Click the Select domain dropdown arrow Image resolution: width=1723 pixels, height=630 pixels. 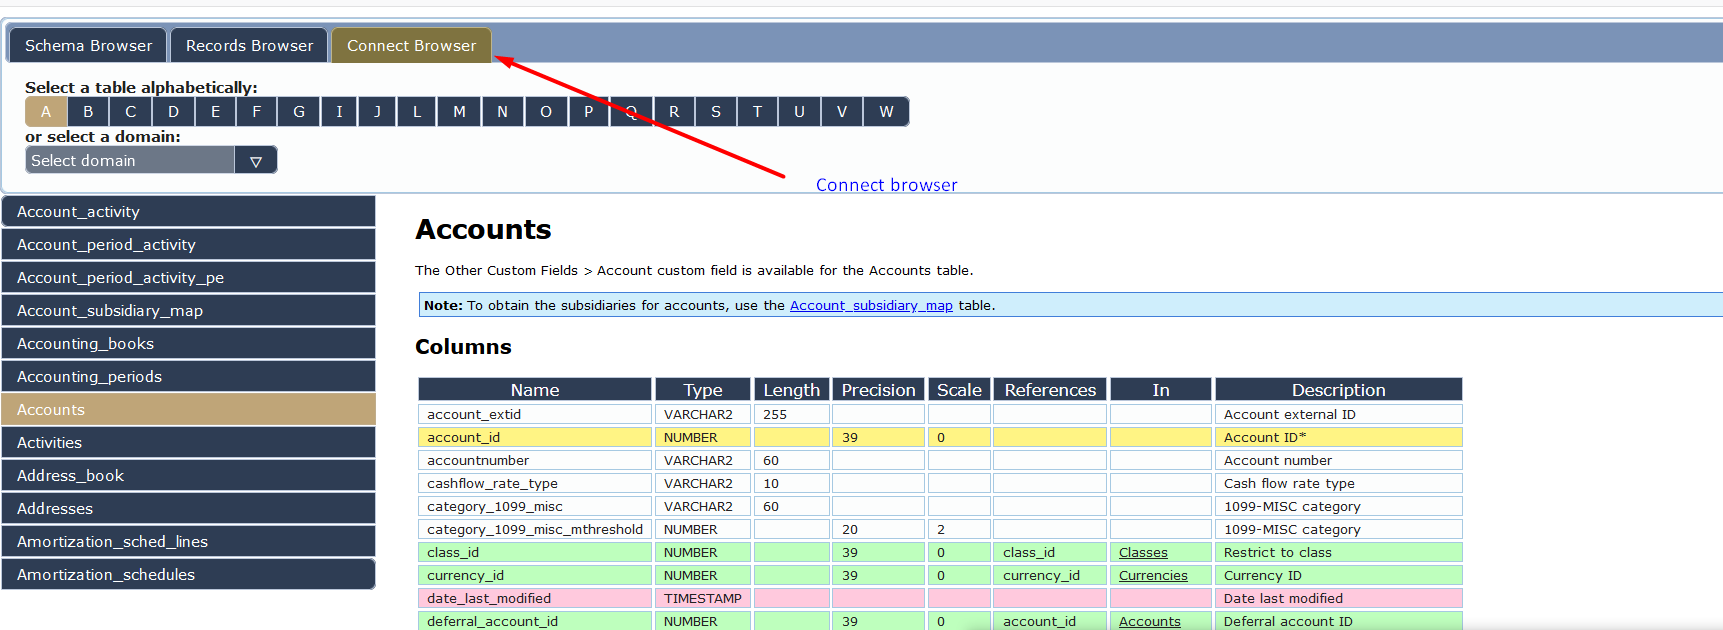(x=256, y=160)
